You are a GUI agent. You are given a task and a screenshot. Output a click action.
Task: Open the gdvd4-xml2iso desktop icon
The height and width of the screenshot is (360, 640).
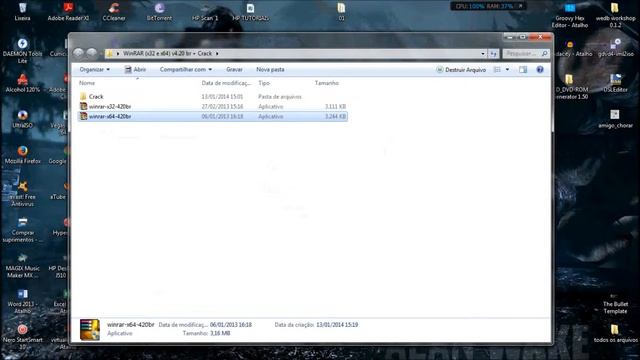click(615, 47)
